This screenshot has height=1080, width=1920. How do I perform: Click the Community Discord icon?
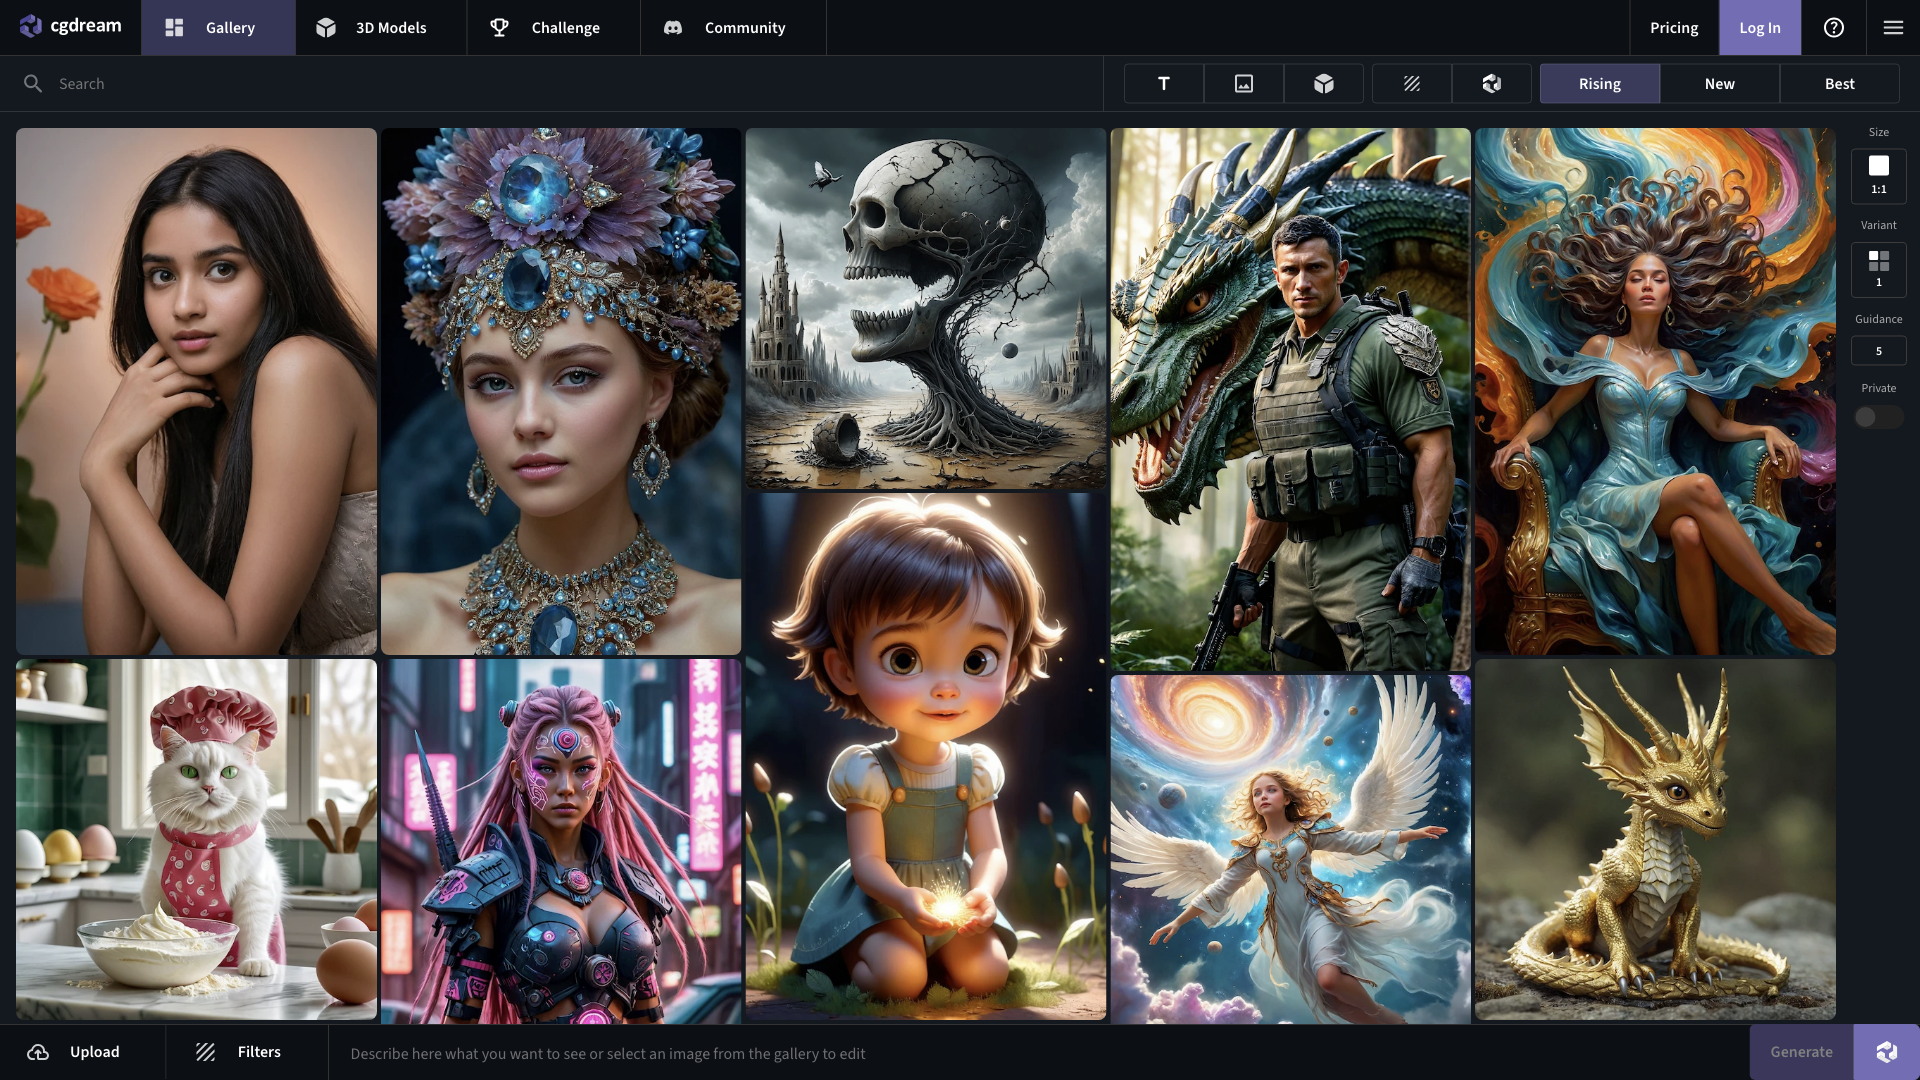point(673,27)
